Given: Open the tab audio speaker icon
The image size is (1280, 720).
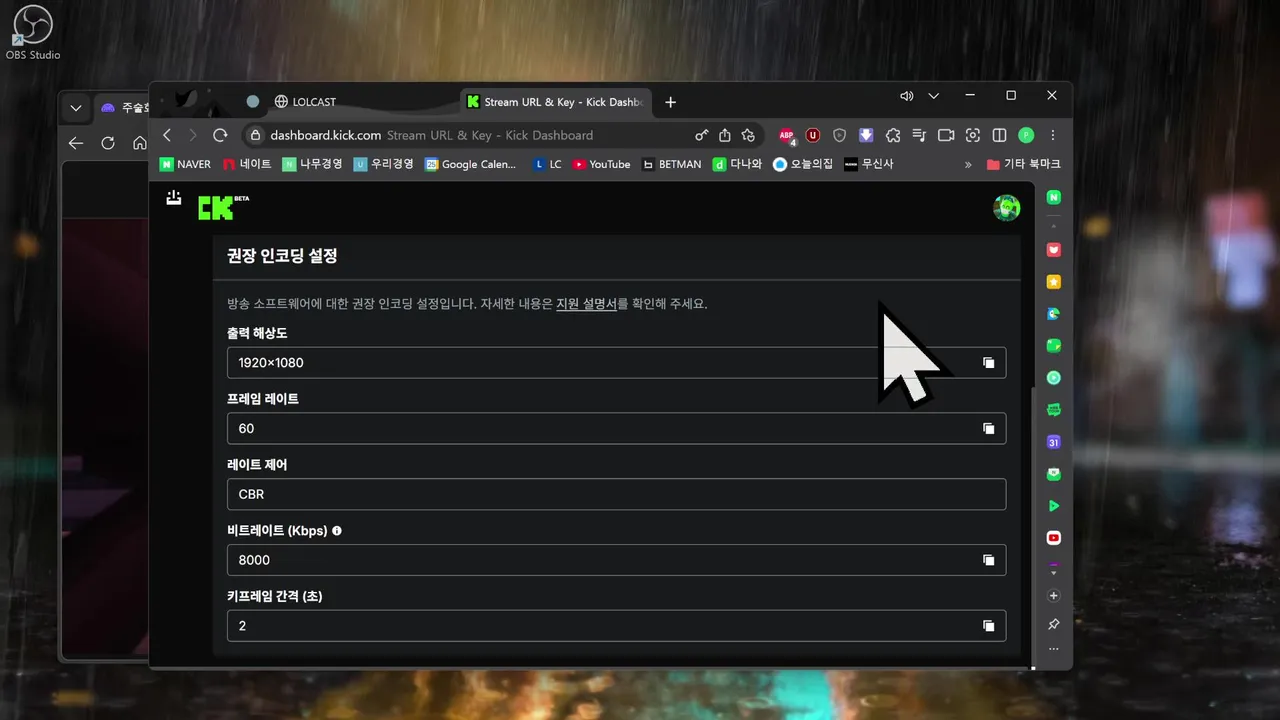Looking at the screenshot, I should click(x=906, y=96).
